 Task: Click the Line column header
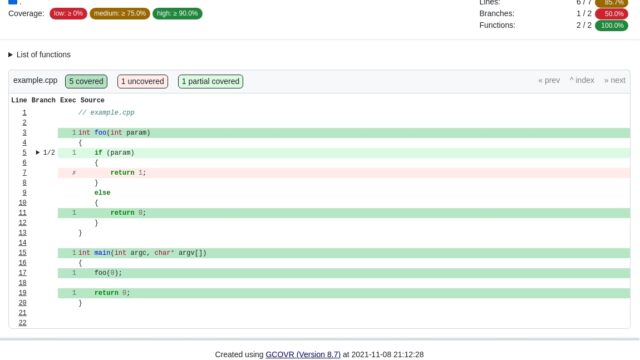19,100
